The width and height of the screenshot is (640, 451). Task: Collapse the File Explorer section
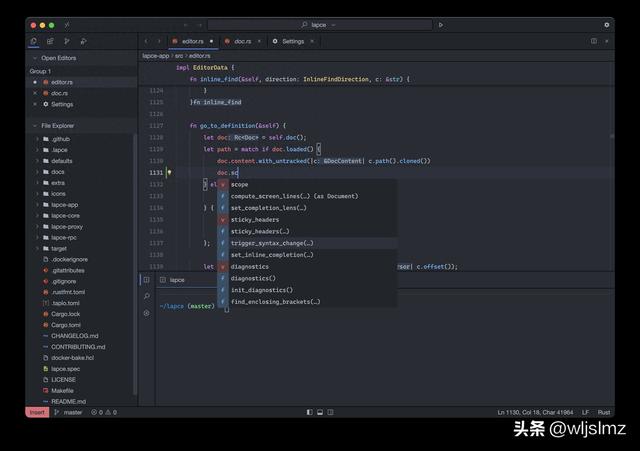tap(35, 126)
